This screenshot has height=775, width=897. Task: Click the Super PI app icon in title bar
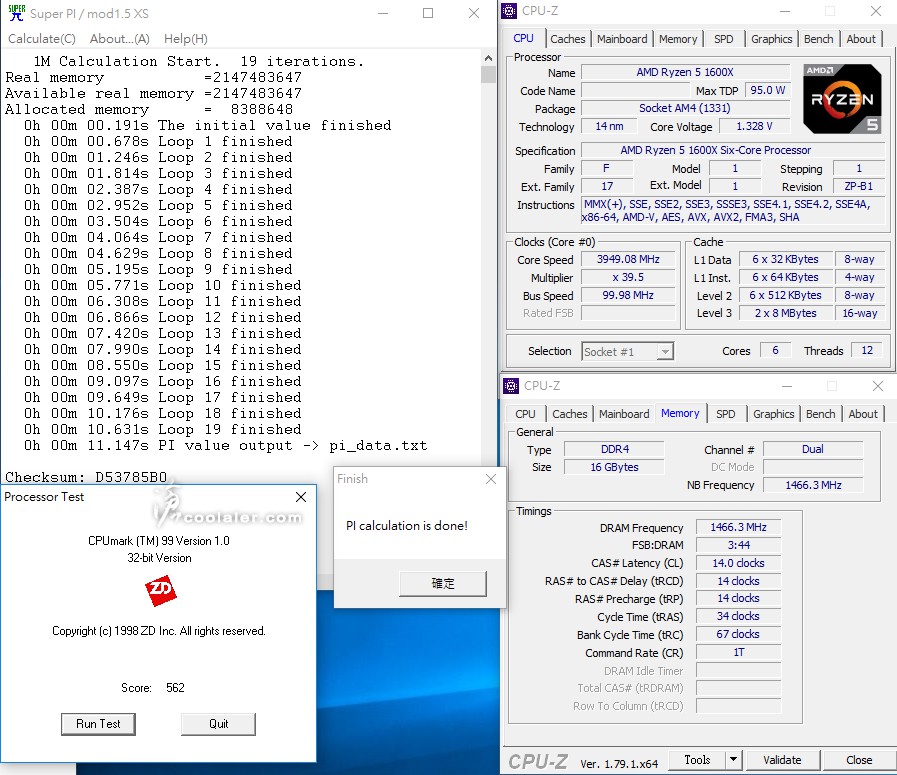point(17,13)
